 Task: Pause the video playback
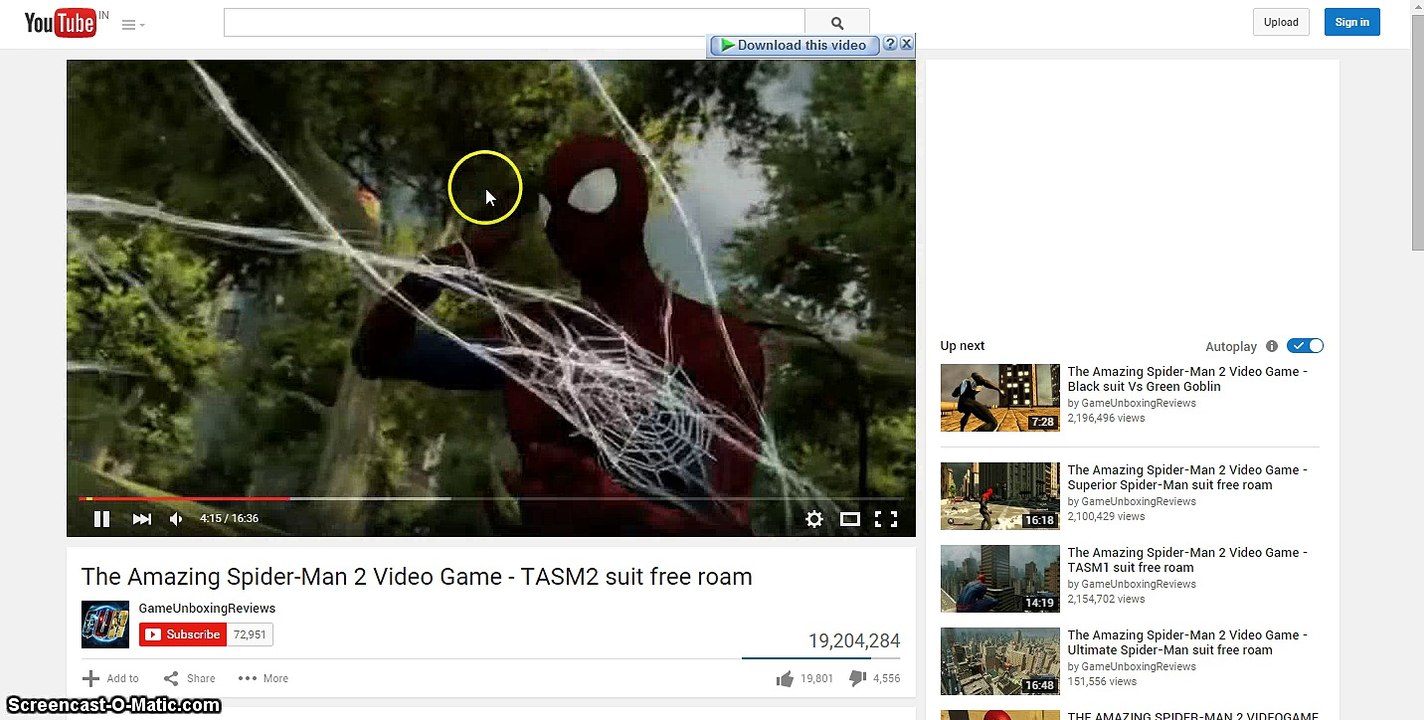[101, 519]
